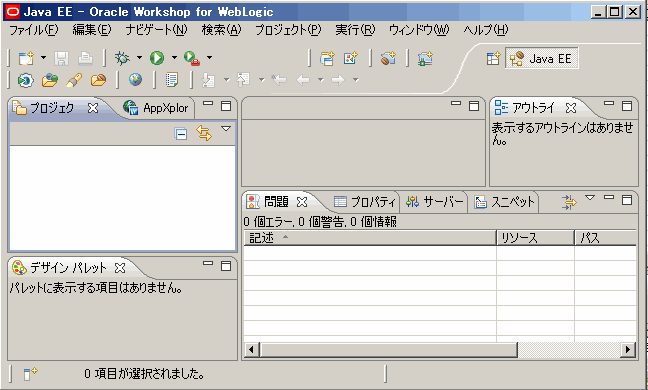The width and height of the screenshot is (648, 390).
Task: Open project explorer view menu triangle
Action: click(226, 129)
